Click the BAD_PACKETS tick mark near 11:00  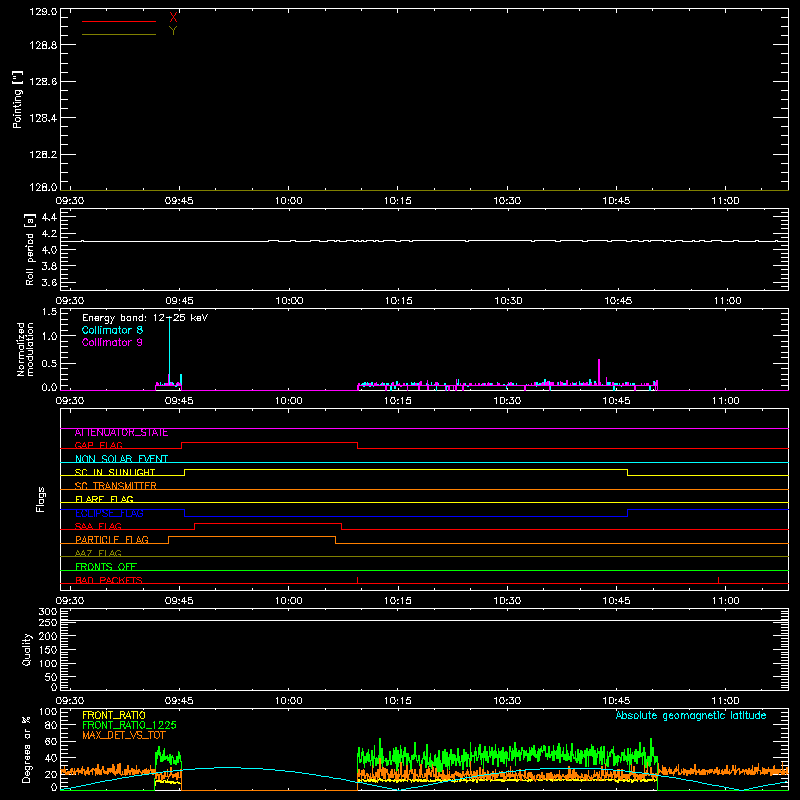coord(718,580)
